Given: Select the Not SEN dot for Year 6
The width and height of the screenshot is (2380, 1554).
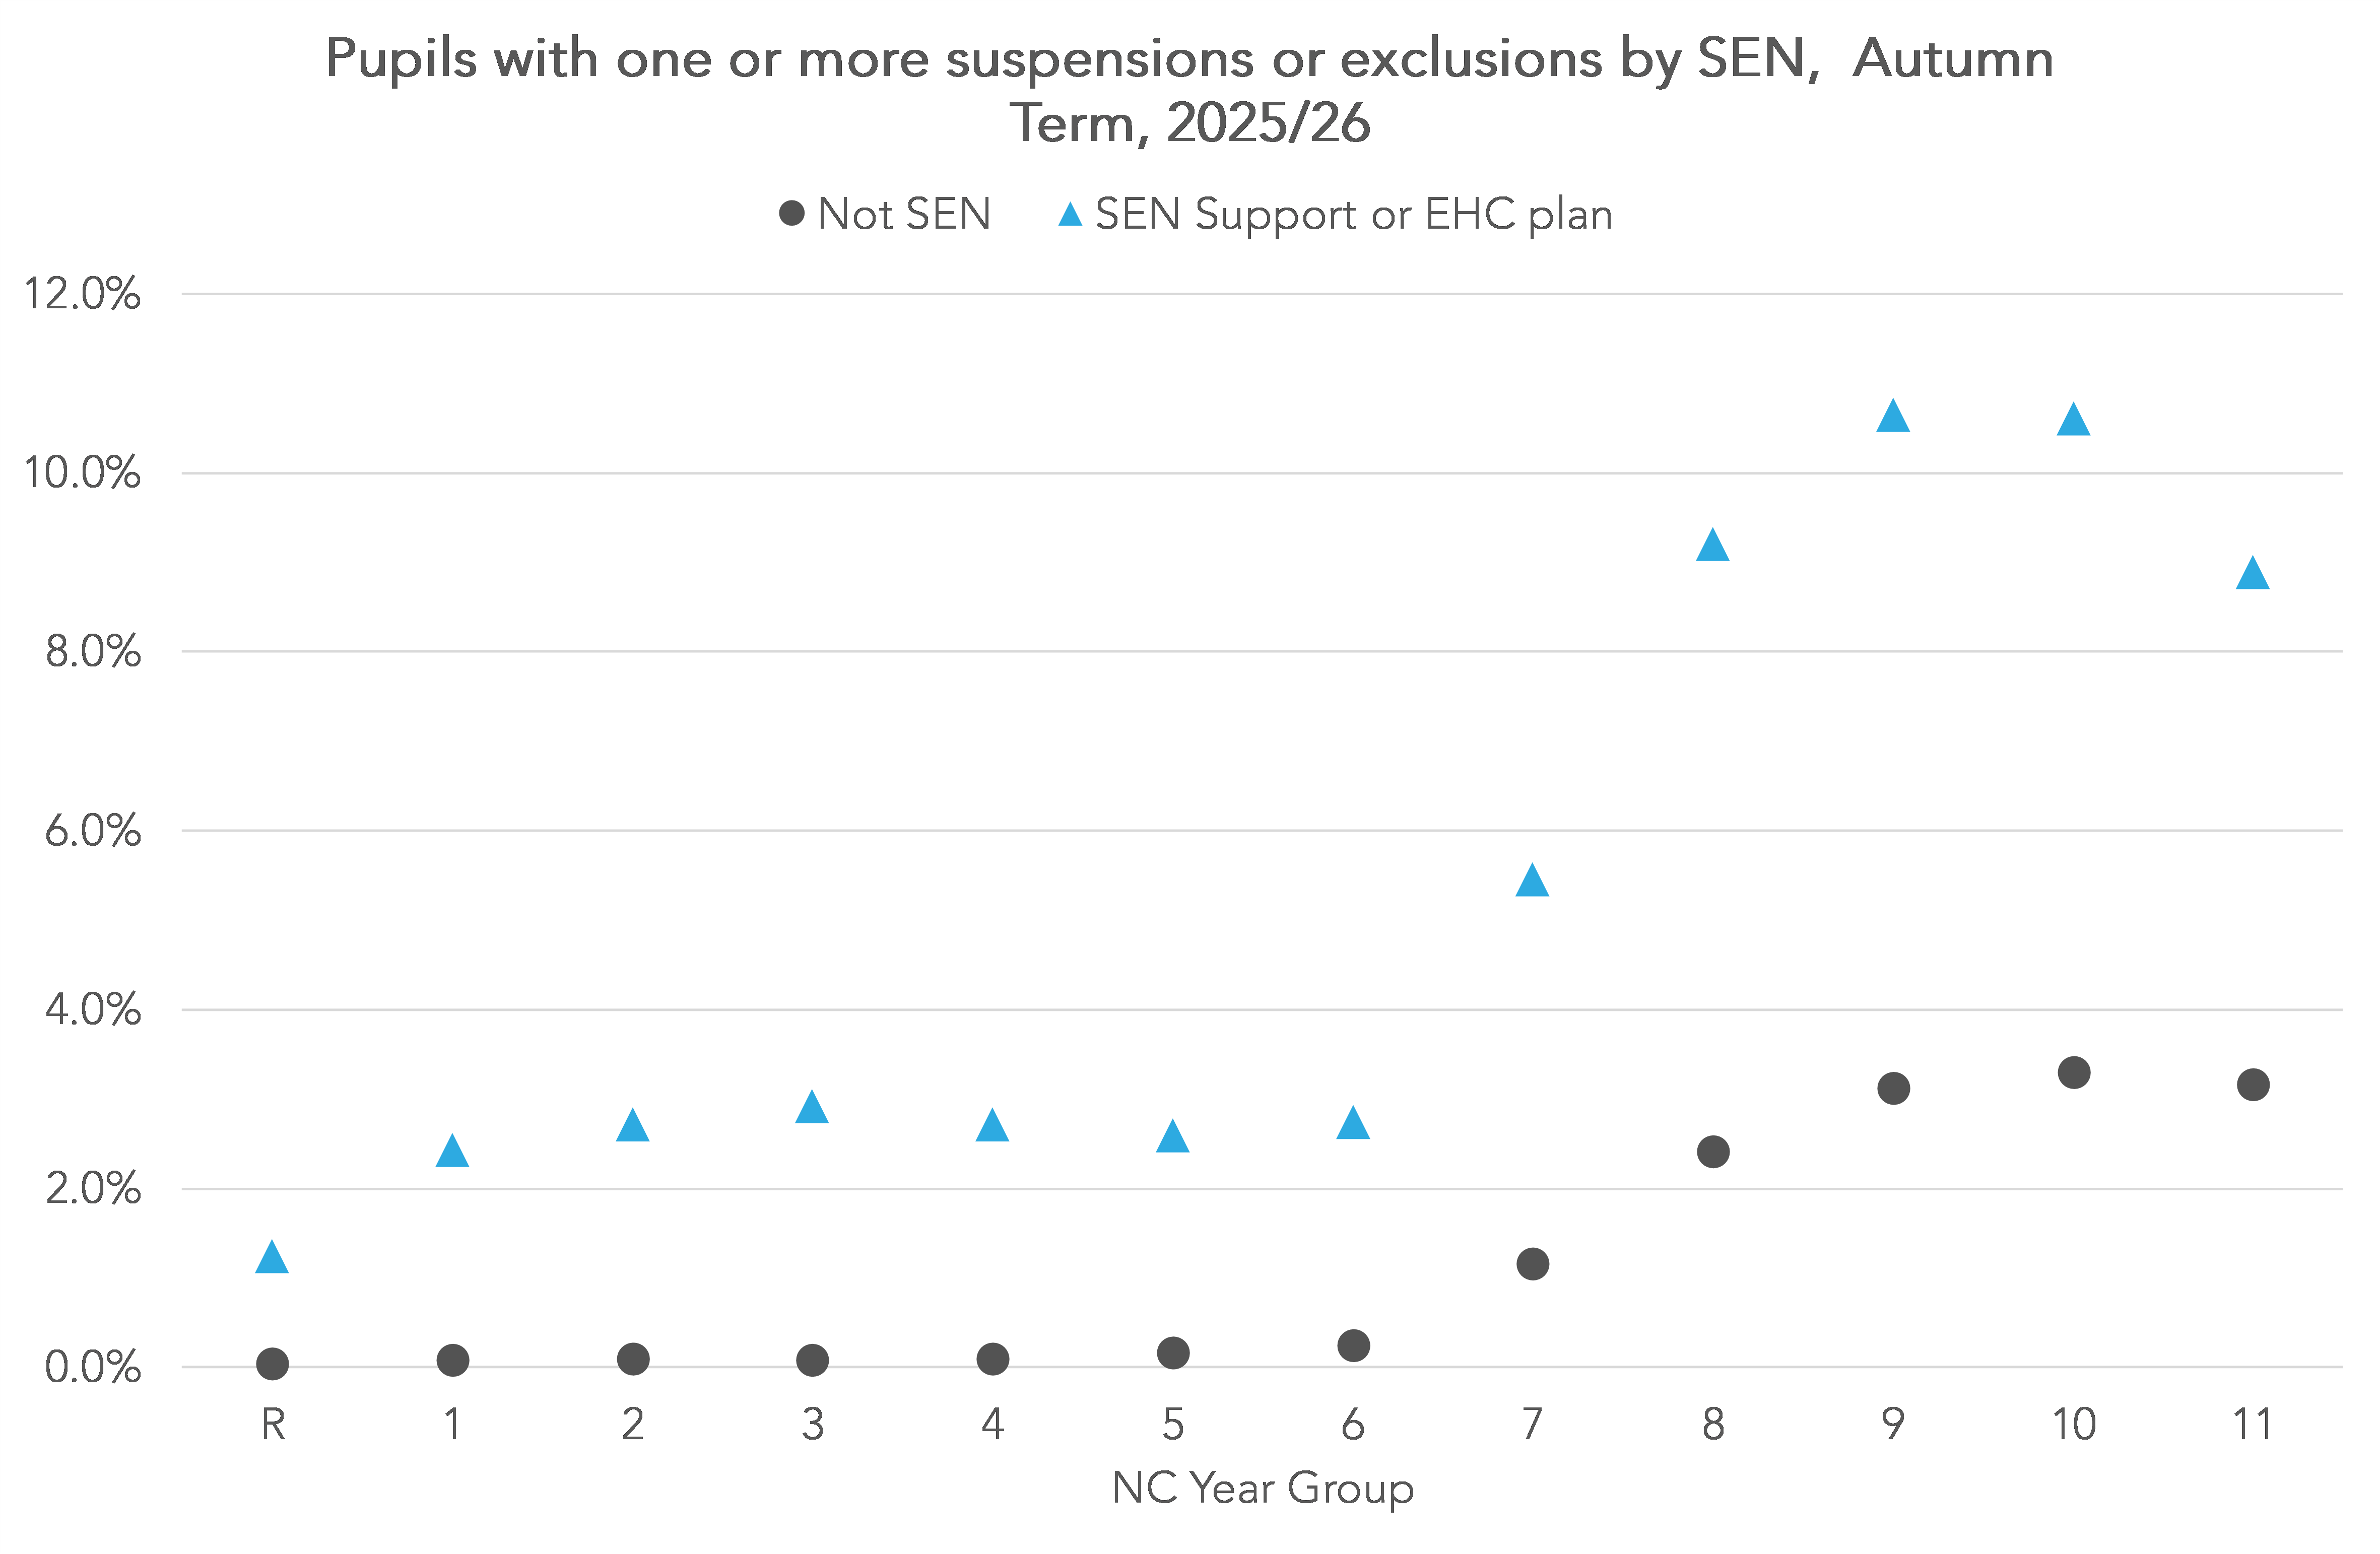Looking at the screenshot, I should (x=1353, y=1346).
